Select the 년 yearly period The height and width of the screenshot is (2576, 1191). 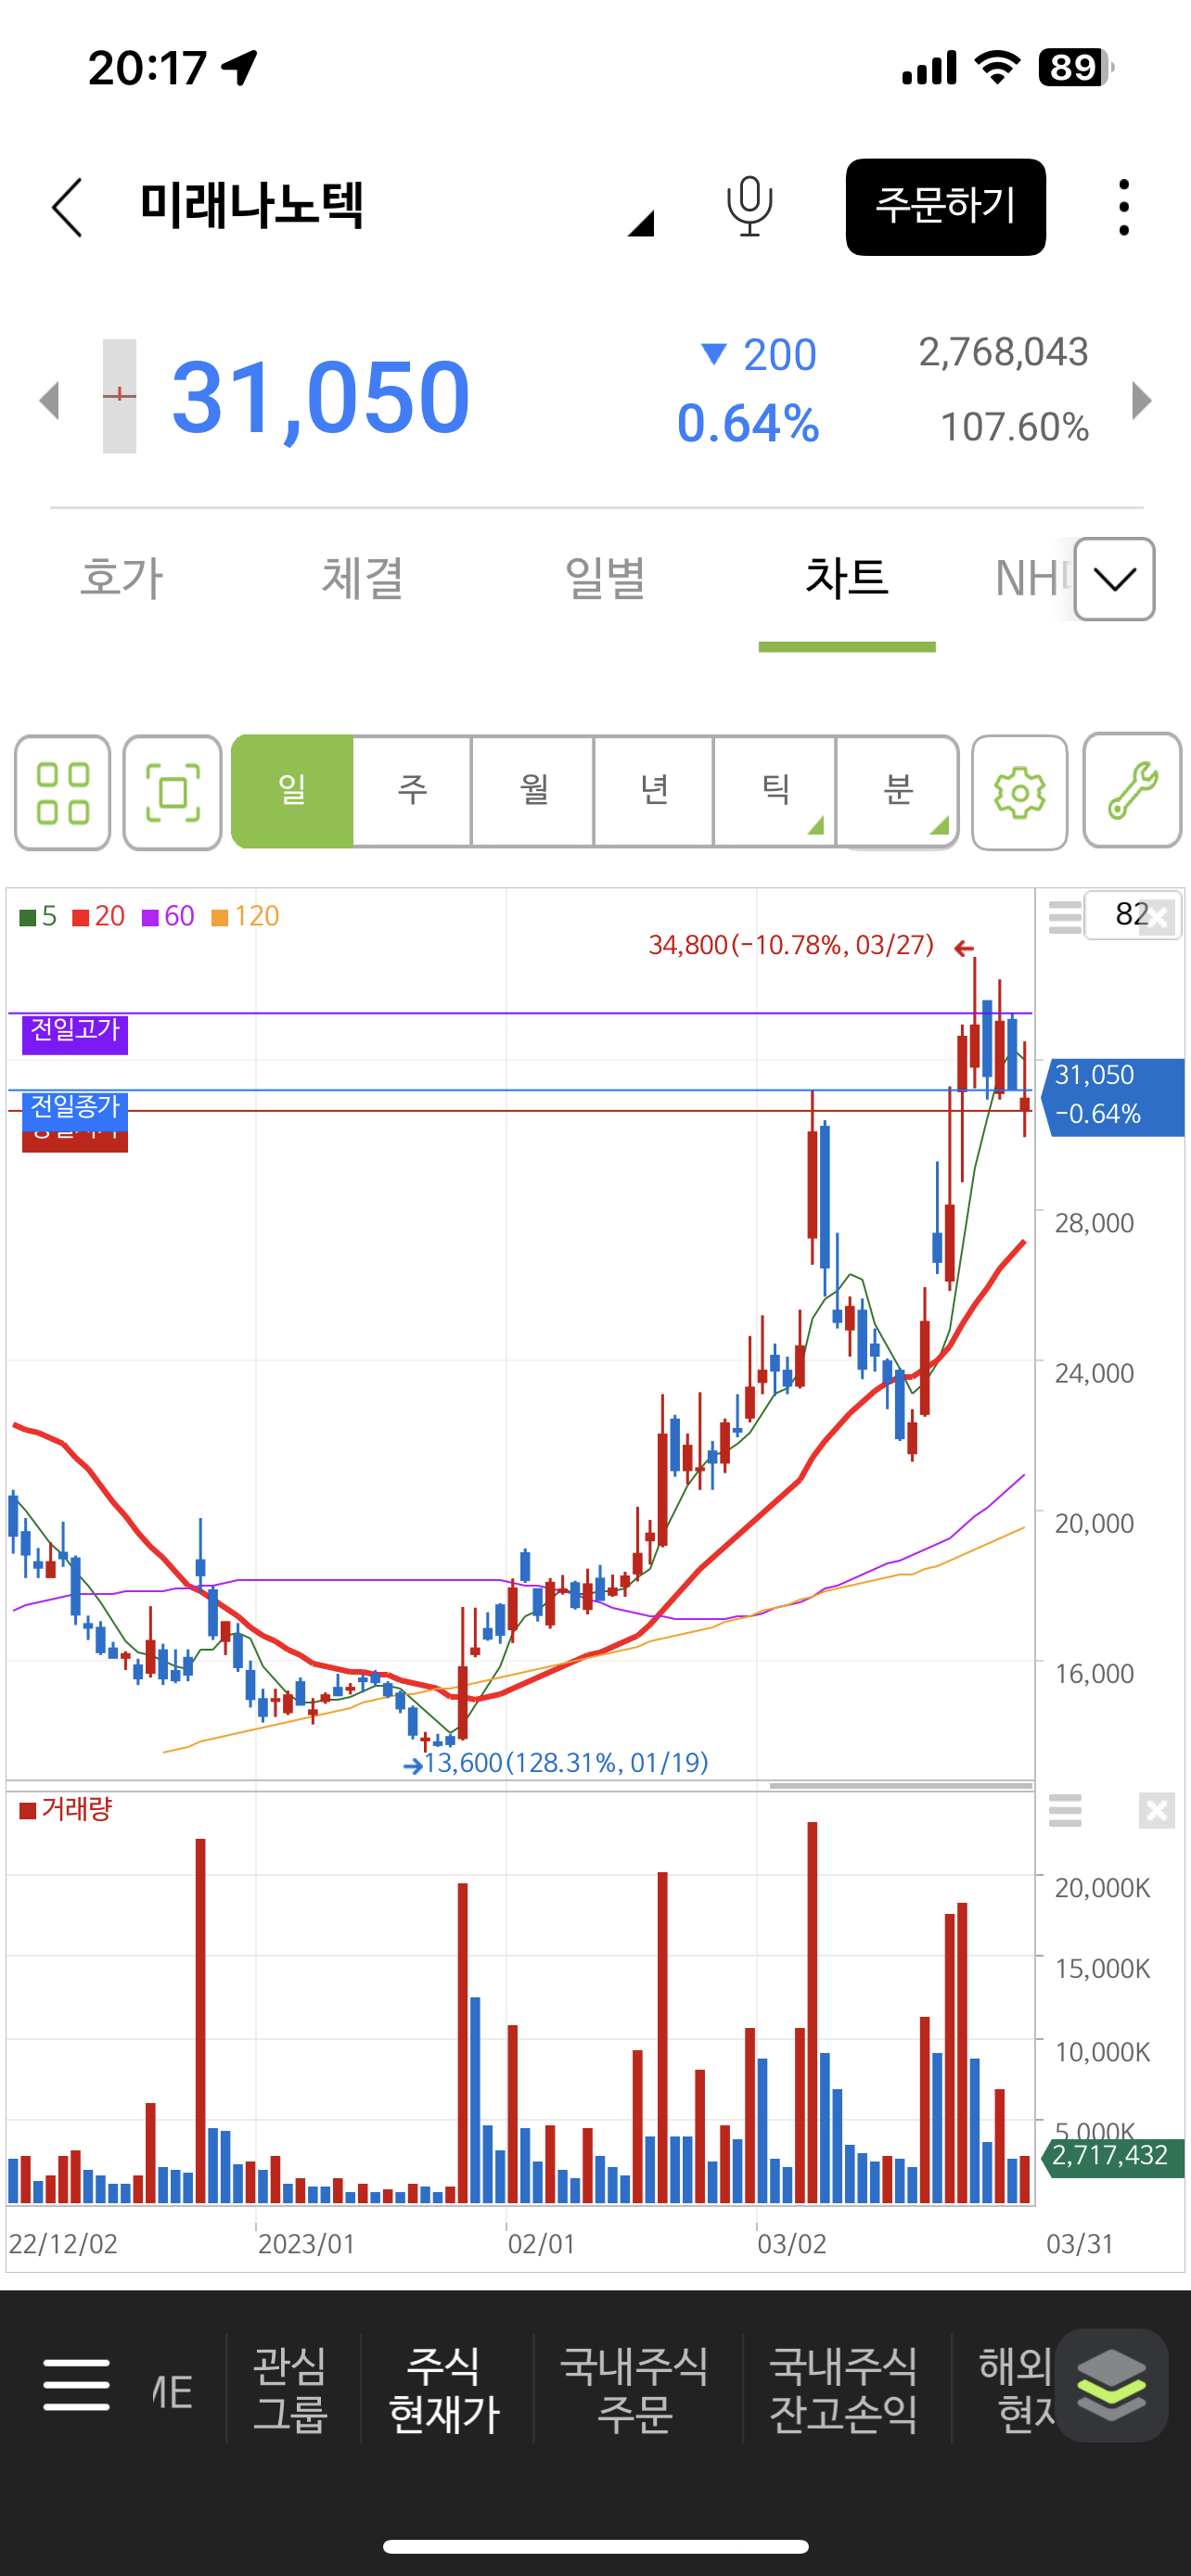(654, 791)
